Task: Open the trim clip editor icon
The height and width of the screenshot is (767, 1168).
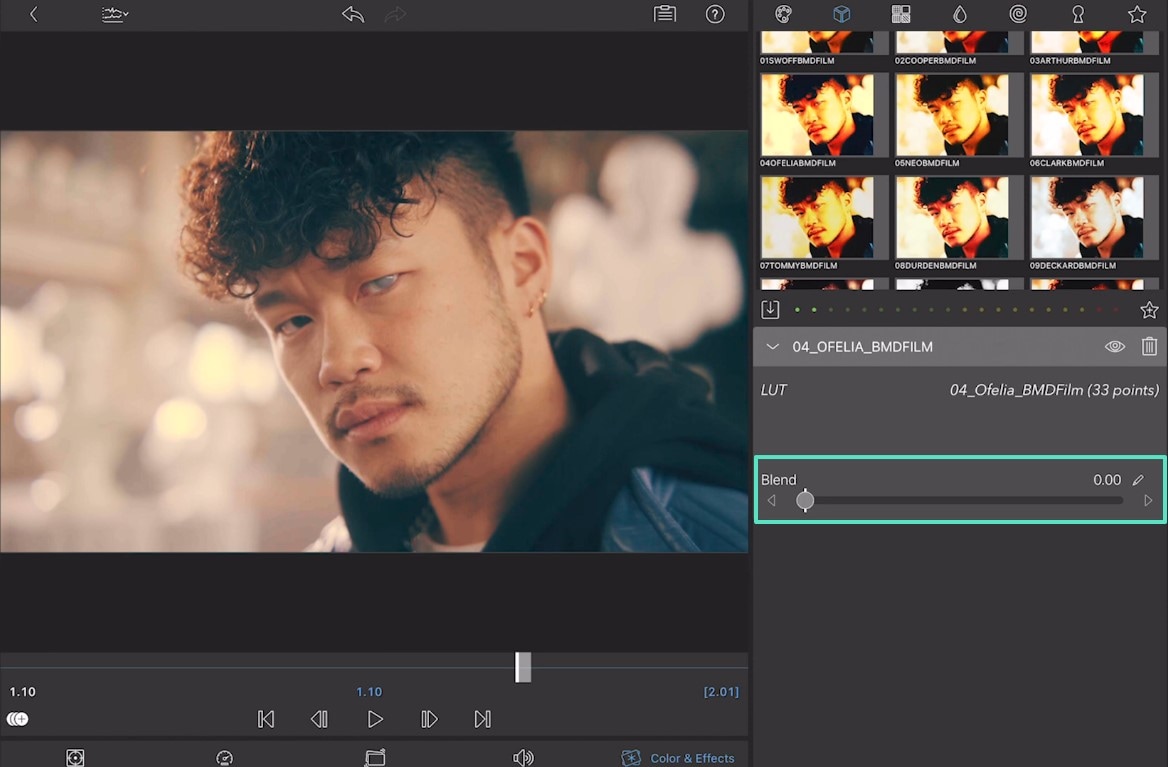Action: click(x=75, y=758)
